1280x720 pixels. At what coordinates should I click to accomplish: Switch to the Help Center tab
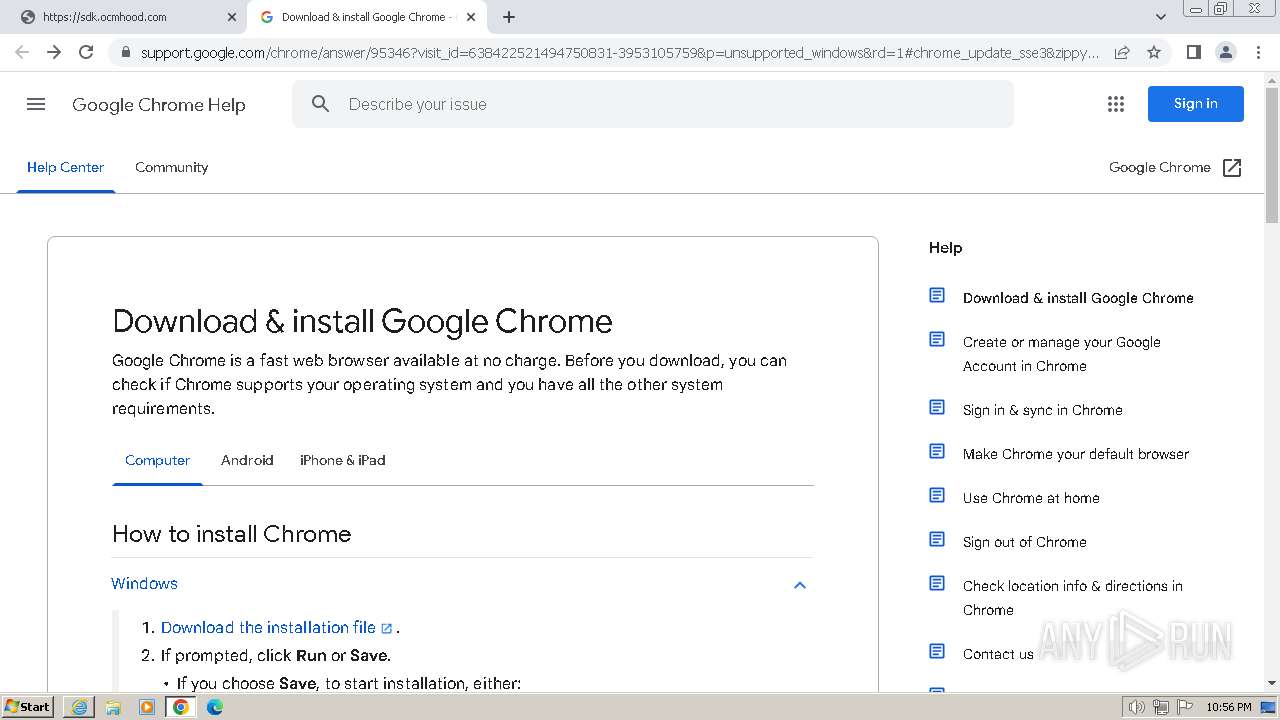65,167
